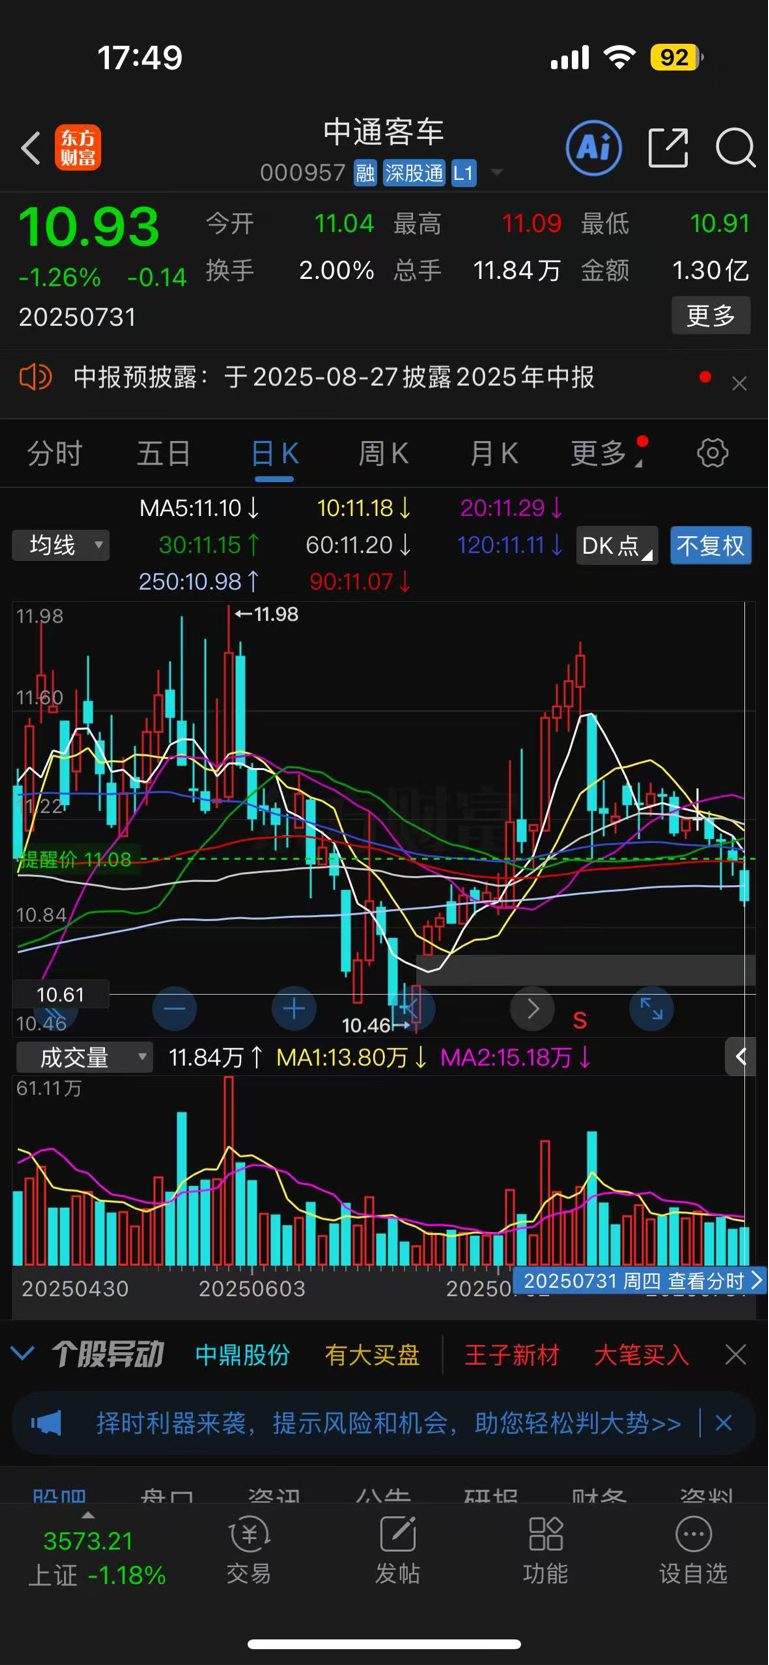
Task: Switch to the 五日 tab
Action: point(164,454)
